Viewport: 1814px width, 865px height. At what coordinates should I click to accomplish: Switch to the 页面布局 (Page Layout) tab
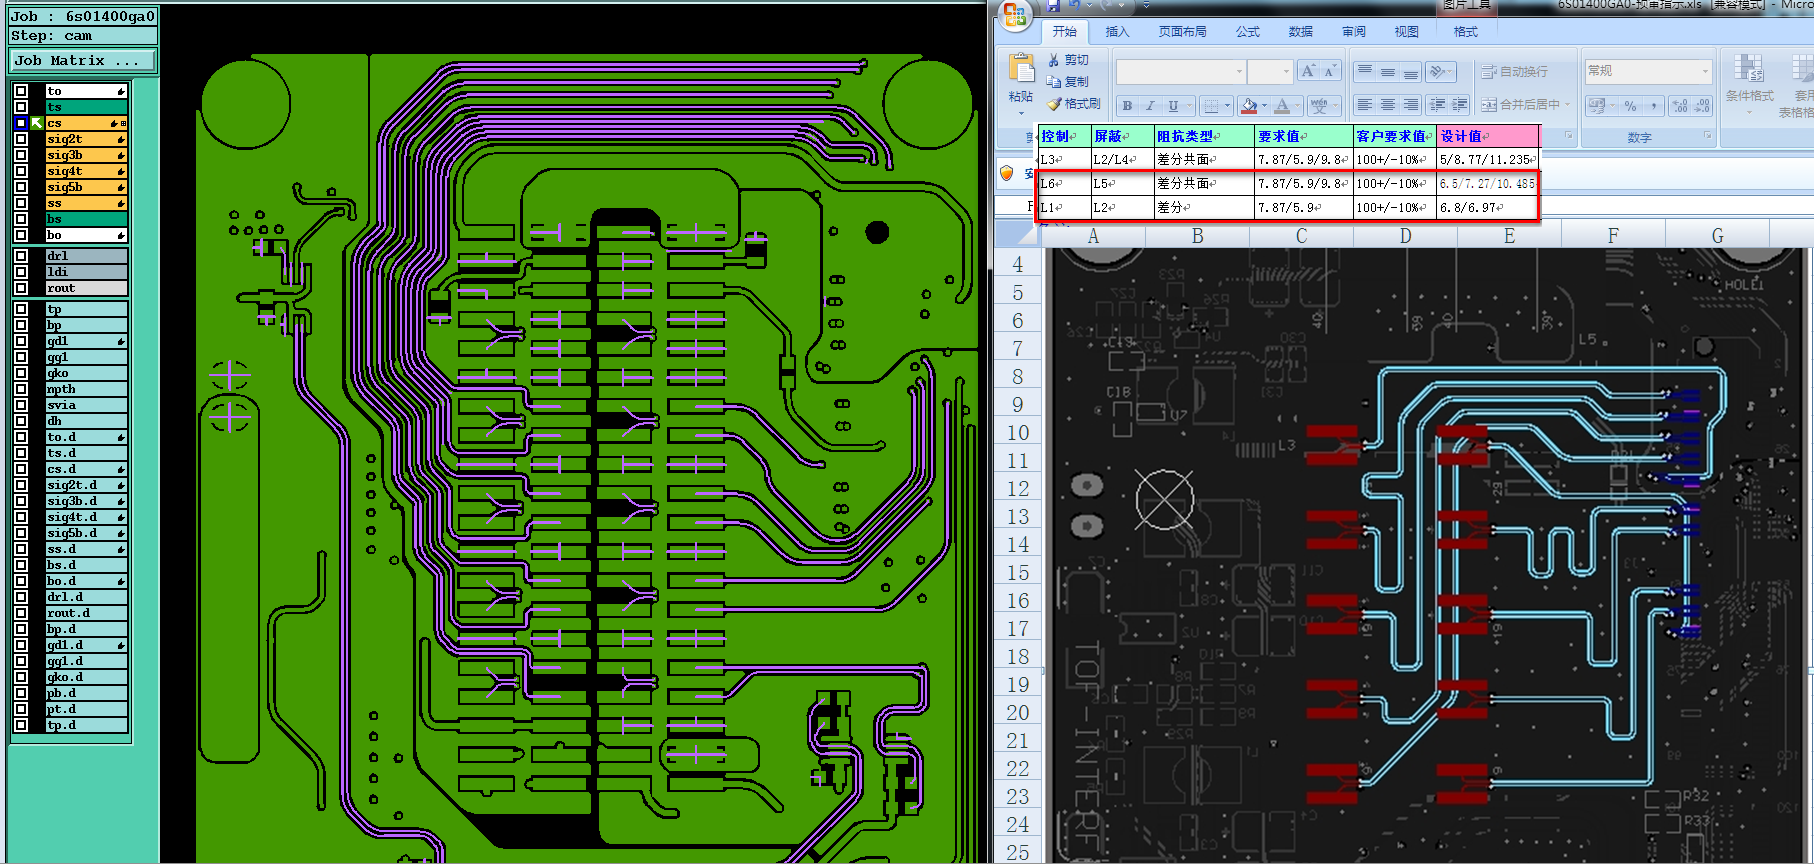tap(1182, 32)
